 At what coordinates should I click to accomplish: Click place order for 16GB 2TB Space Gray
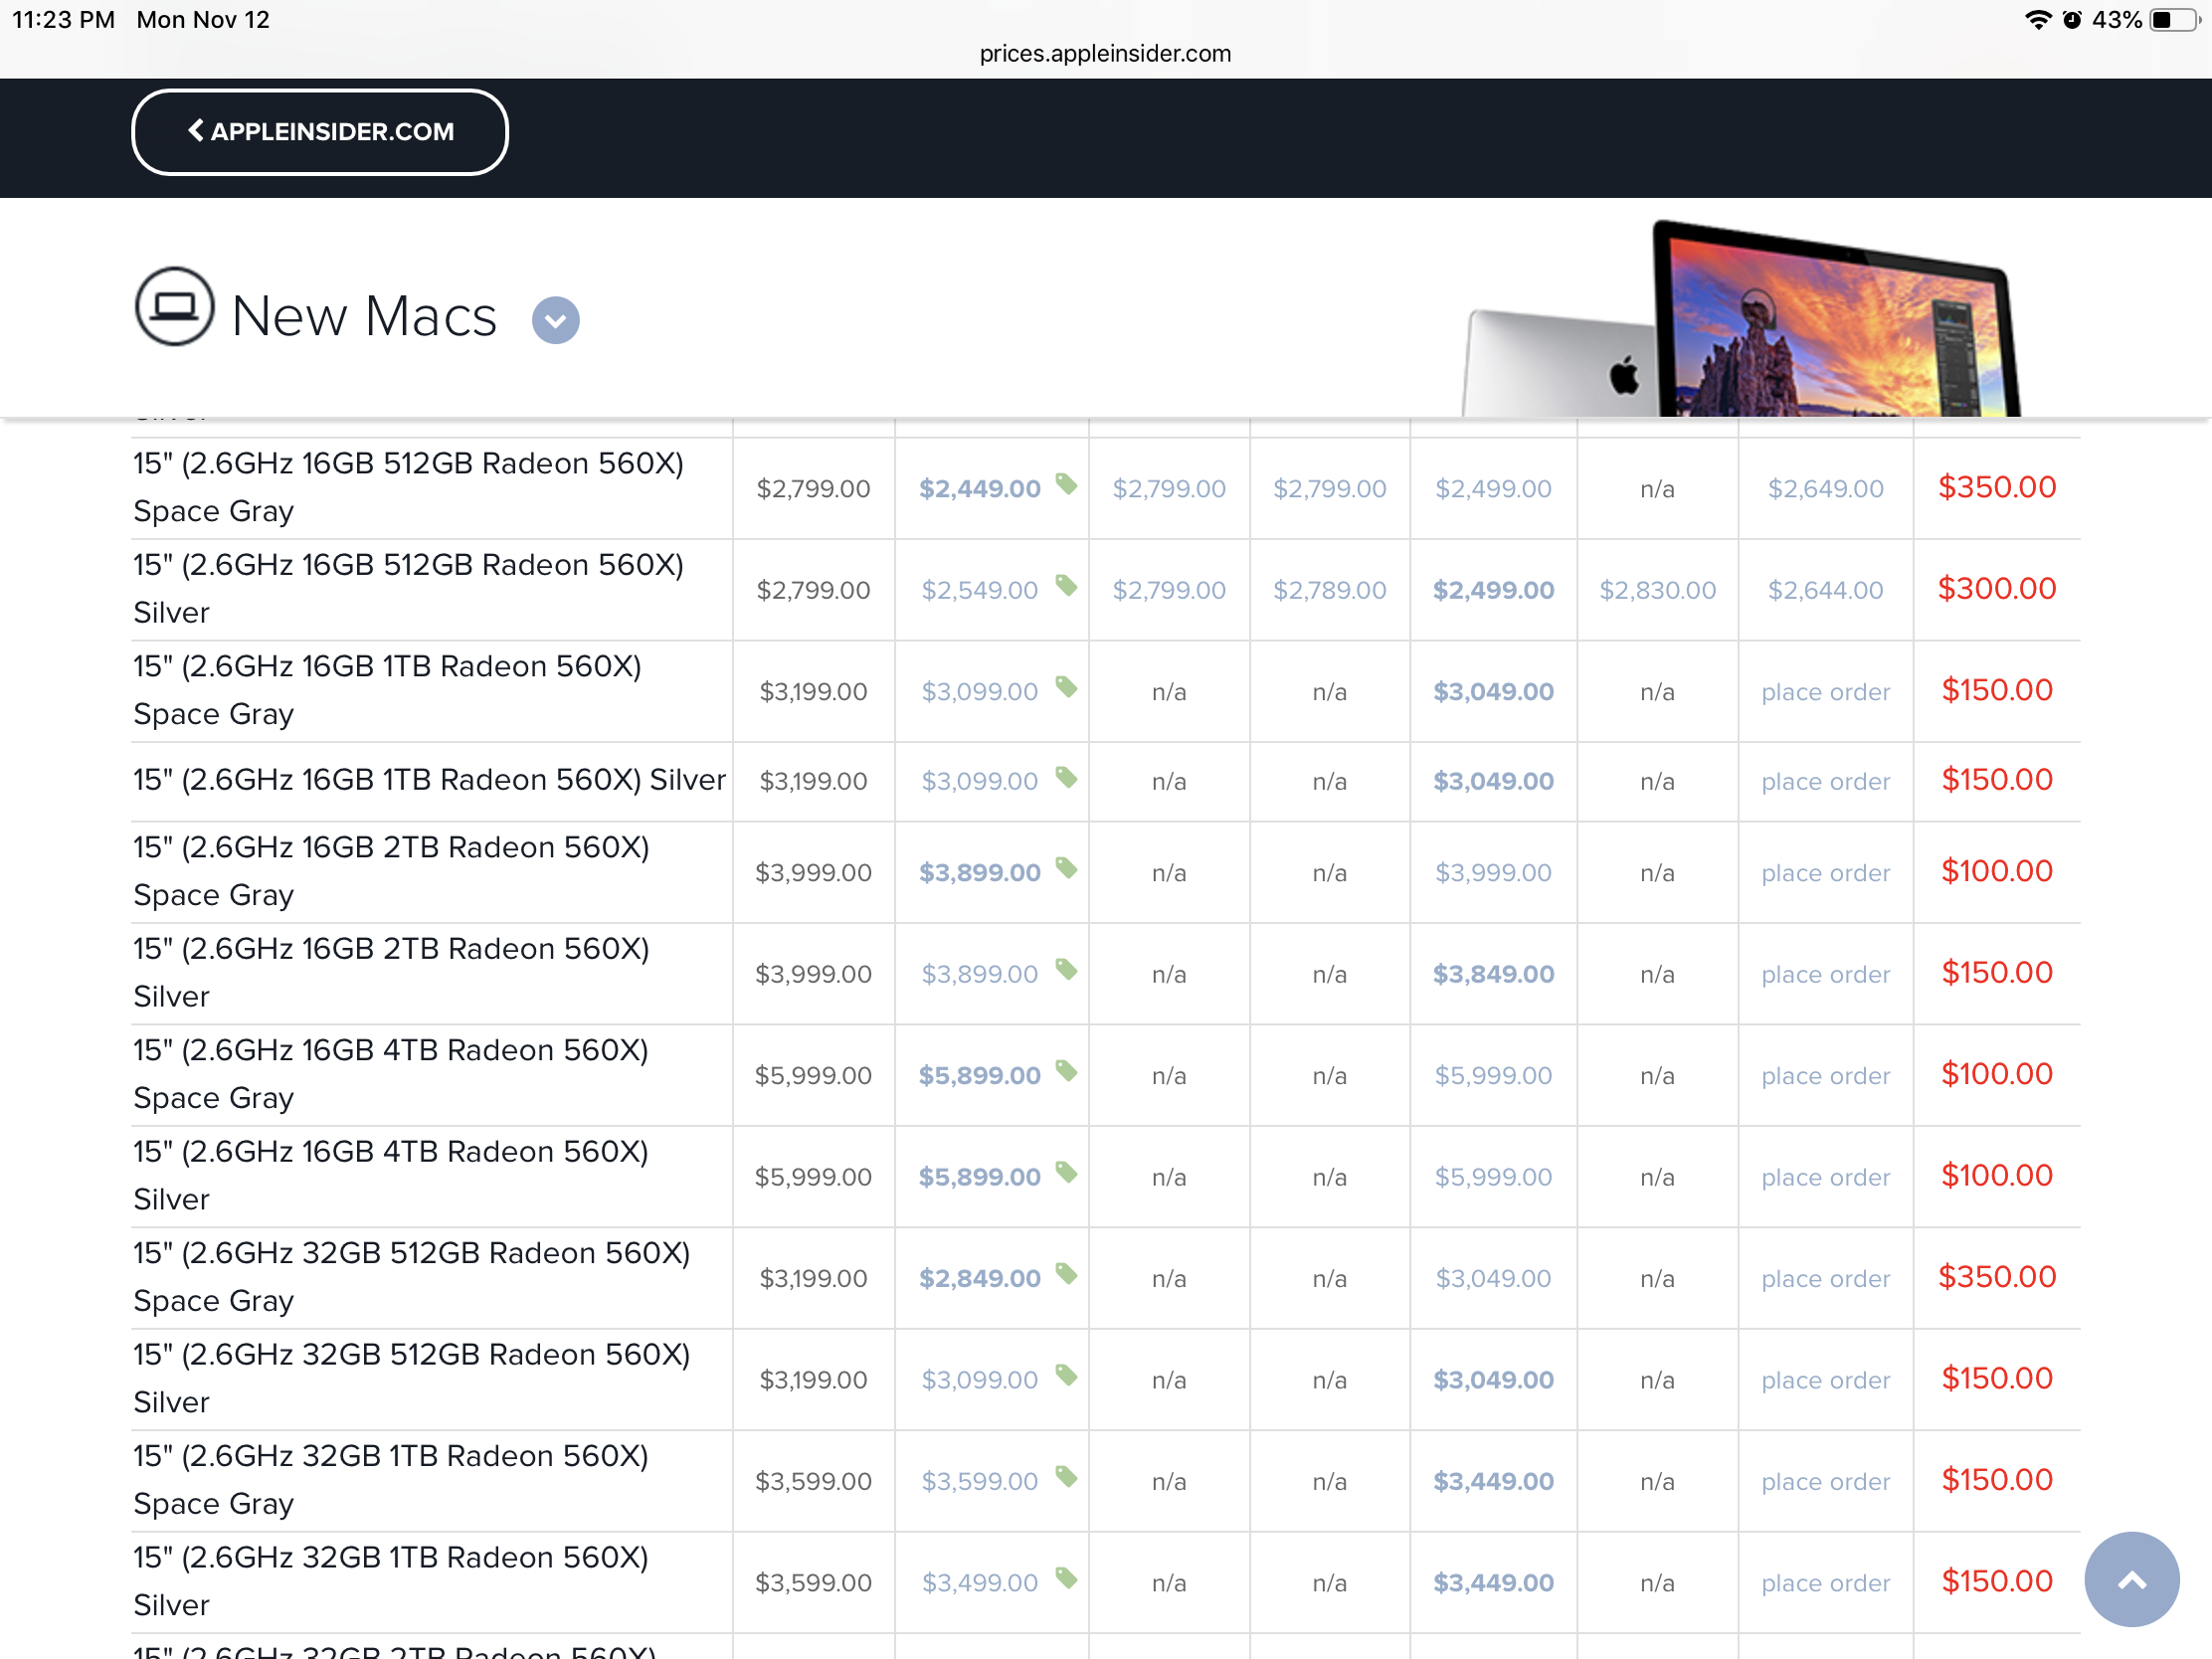click(1825, 873)
